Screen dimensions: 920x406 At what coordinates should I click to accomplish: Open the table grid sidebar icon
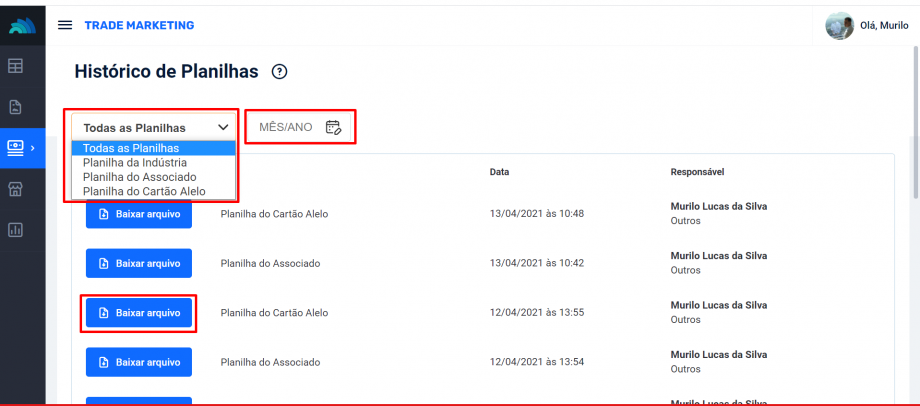pyautogui.click(x=16, y=66)
